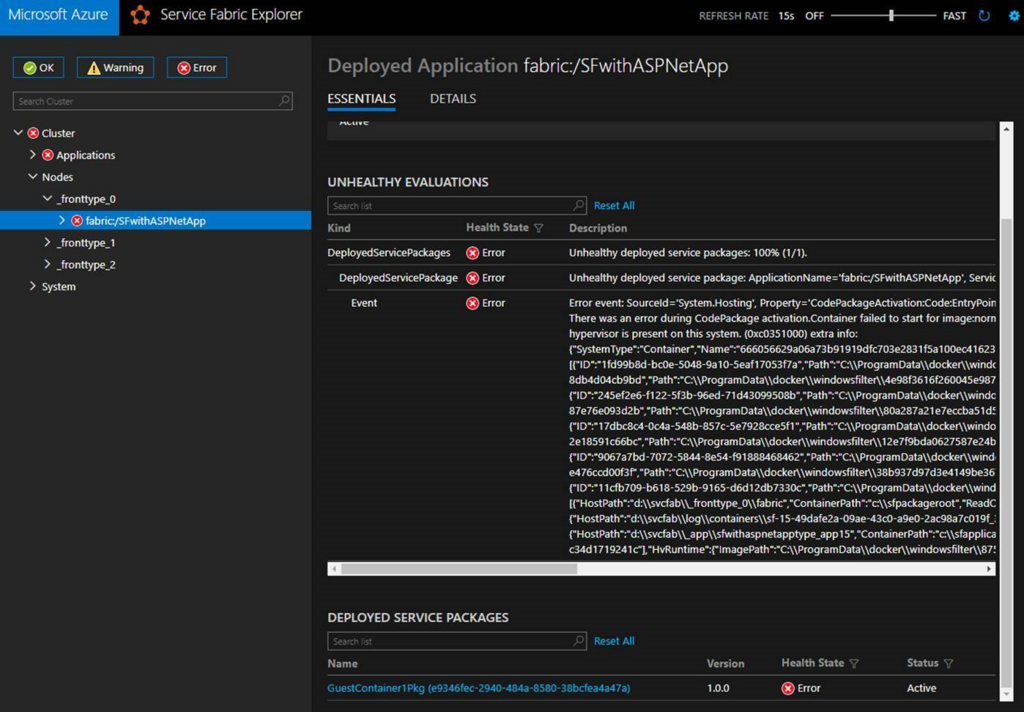Toggle the Warning health filter button
Screen dimensions: 1024x712
(116, 67)
